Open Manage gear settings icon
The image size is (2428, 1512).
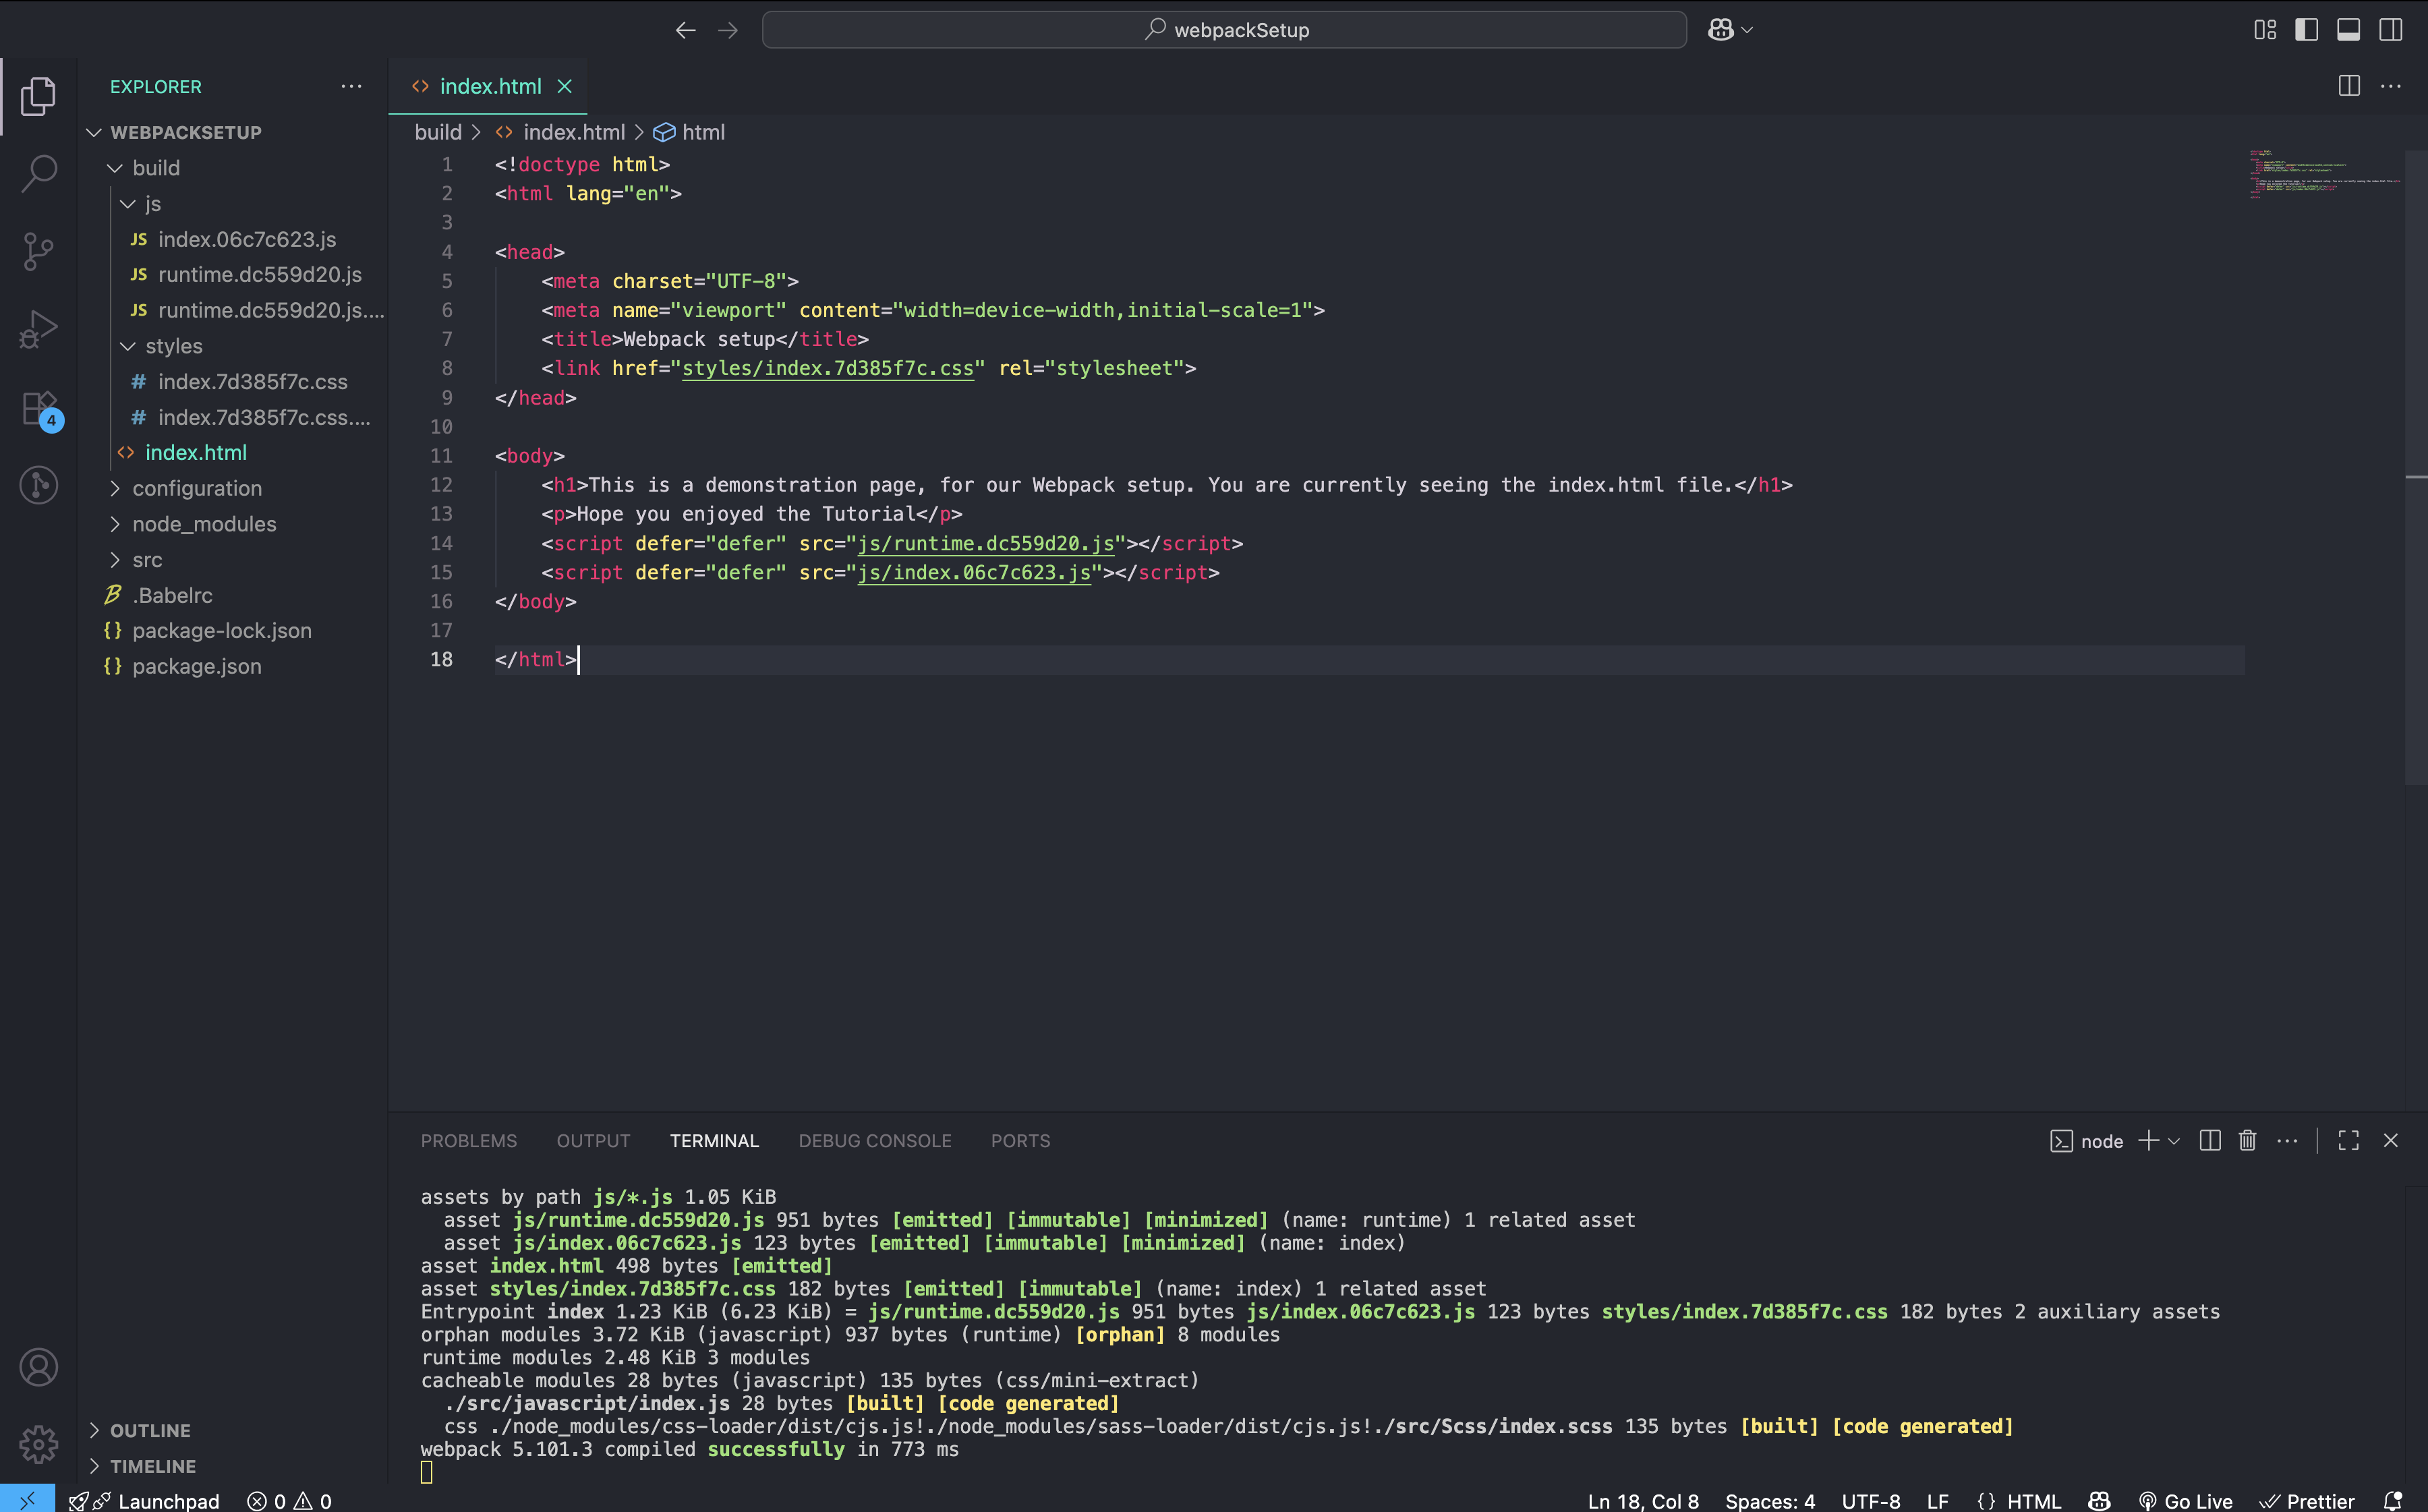pyautogui.click(x=38, y=1444)
